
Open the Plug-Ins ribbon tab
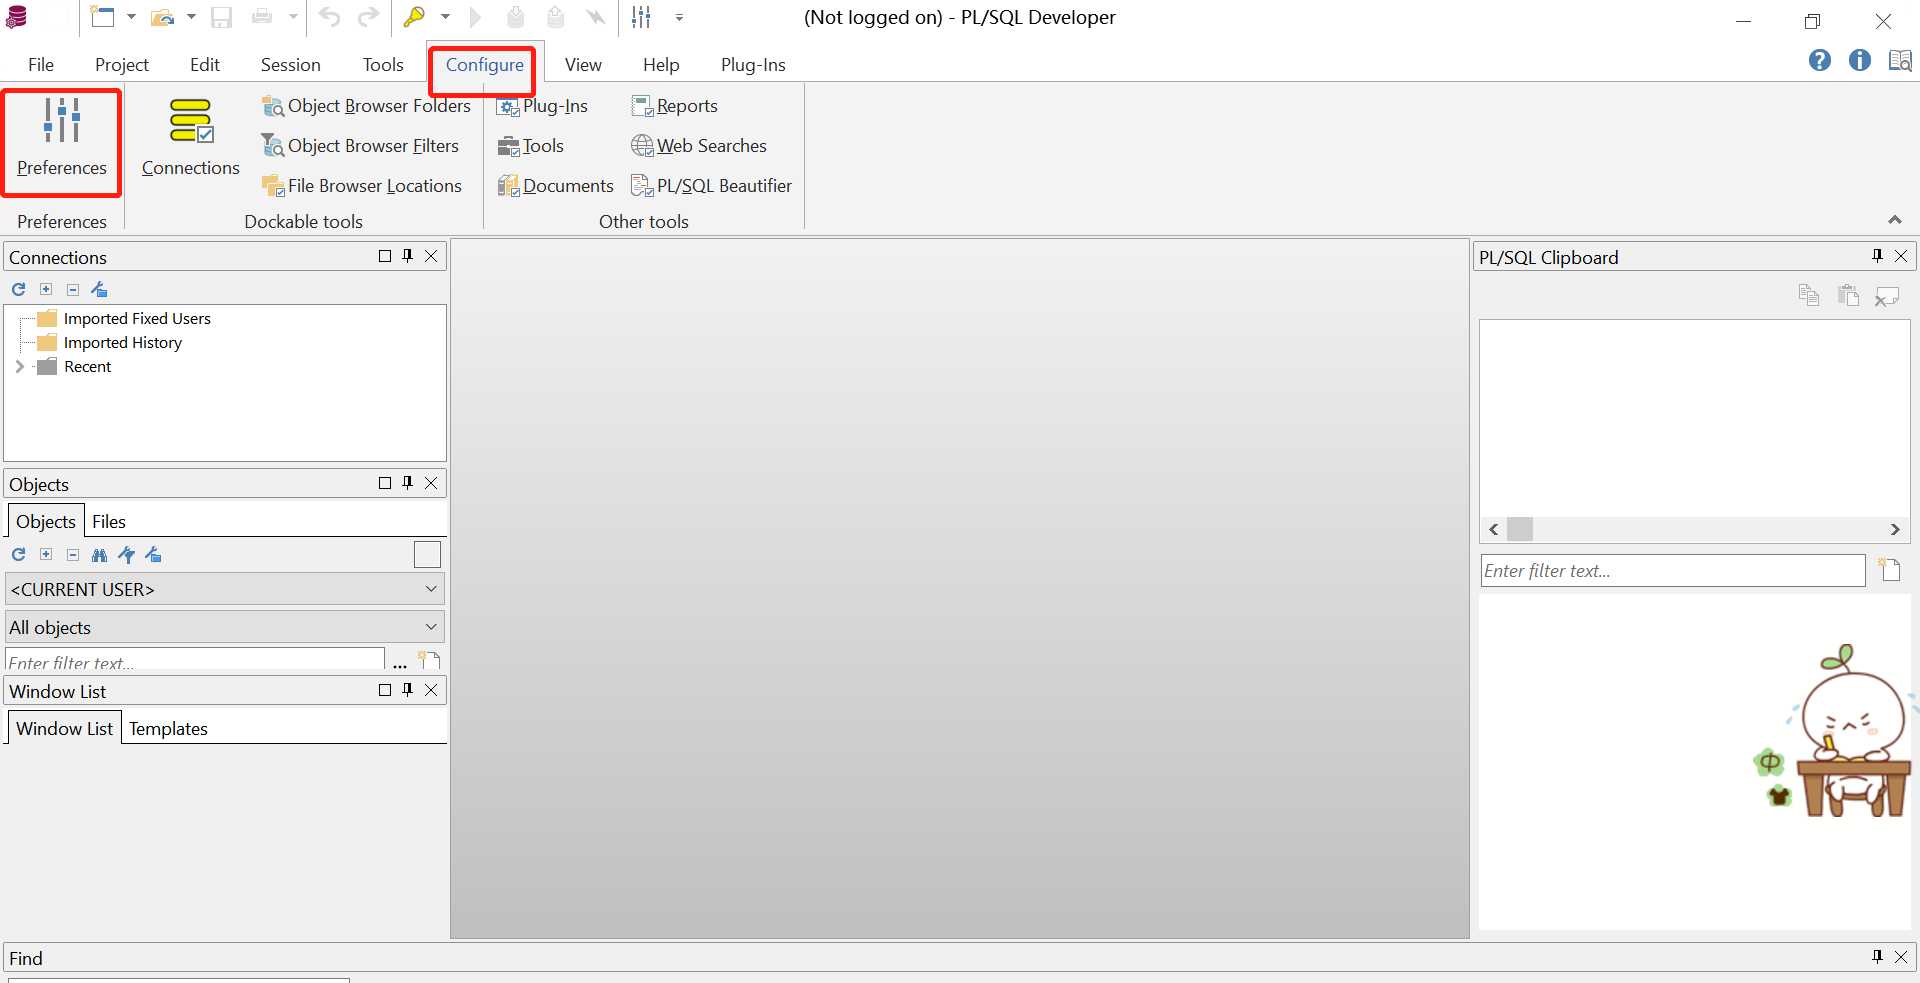(753, 65)
